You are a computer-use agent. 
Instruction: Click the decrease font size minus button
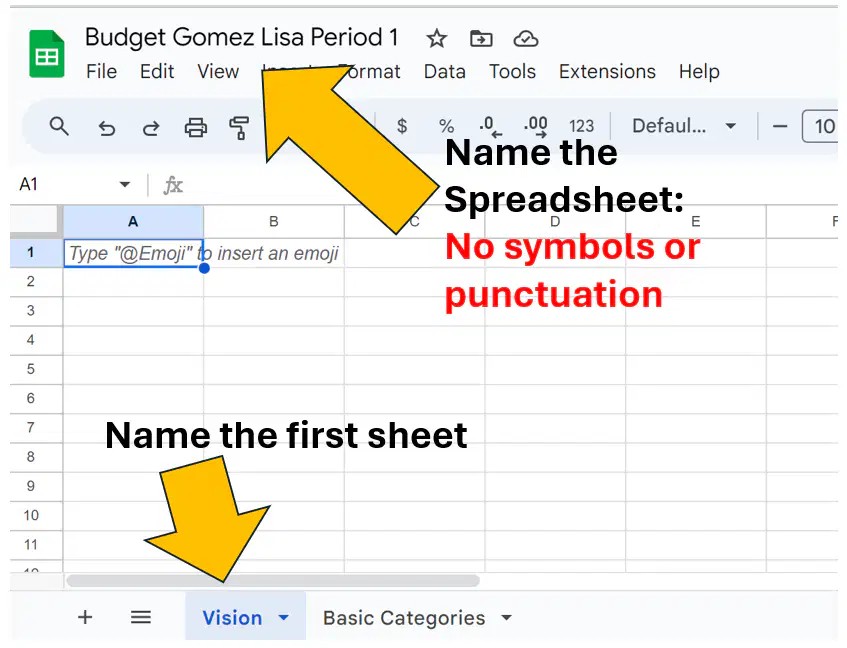[779, 126]
